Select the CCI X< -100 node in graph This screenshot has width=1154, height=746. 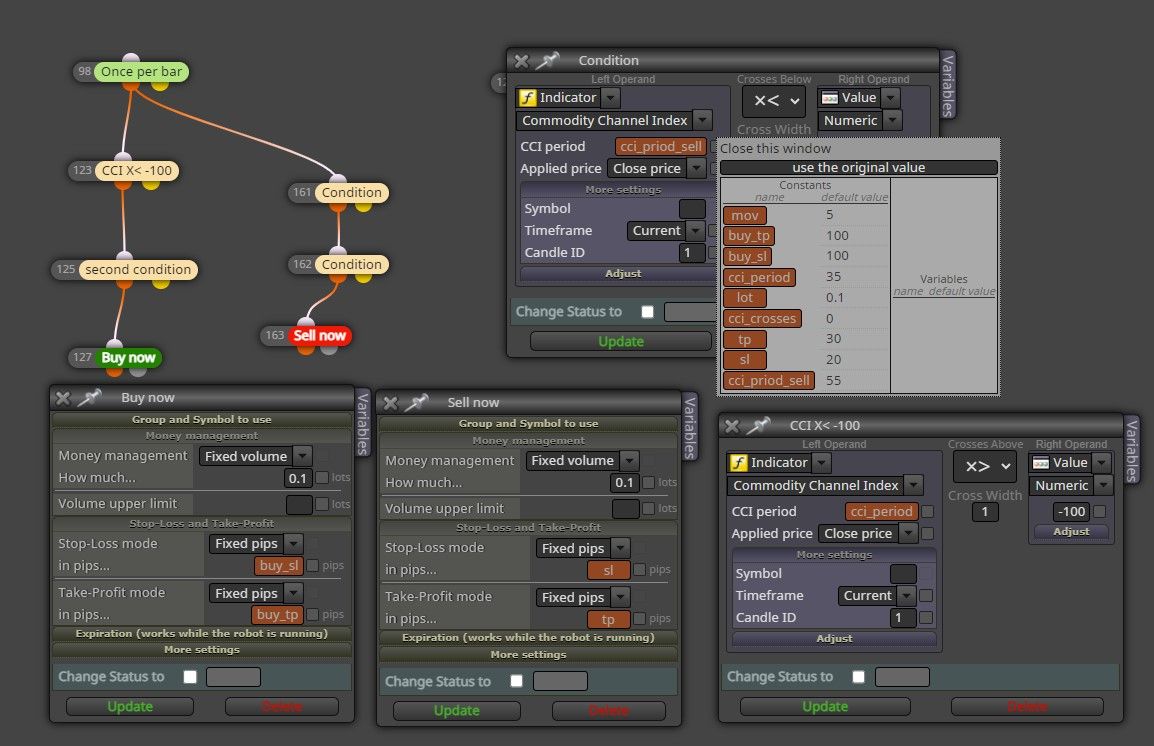pyautogui.click(x=137, y=171)
